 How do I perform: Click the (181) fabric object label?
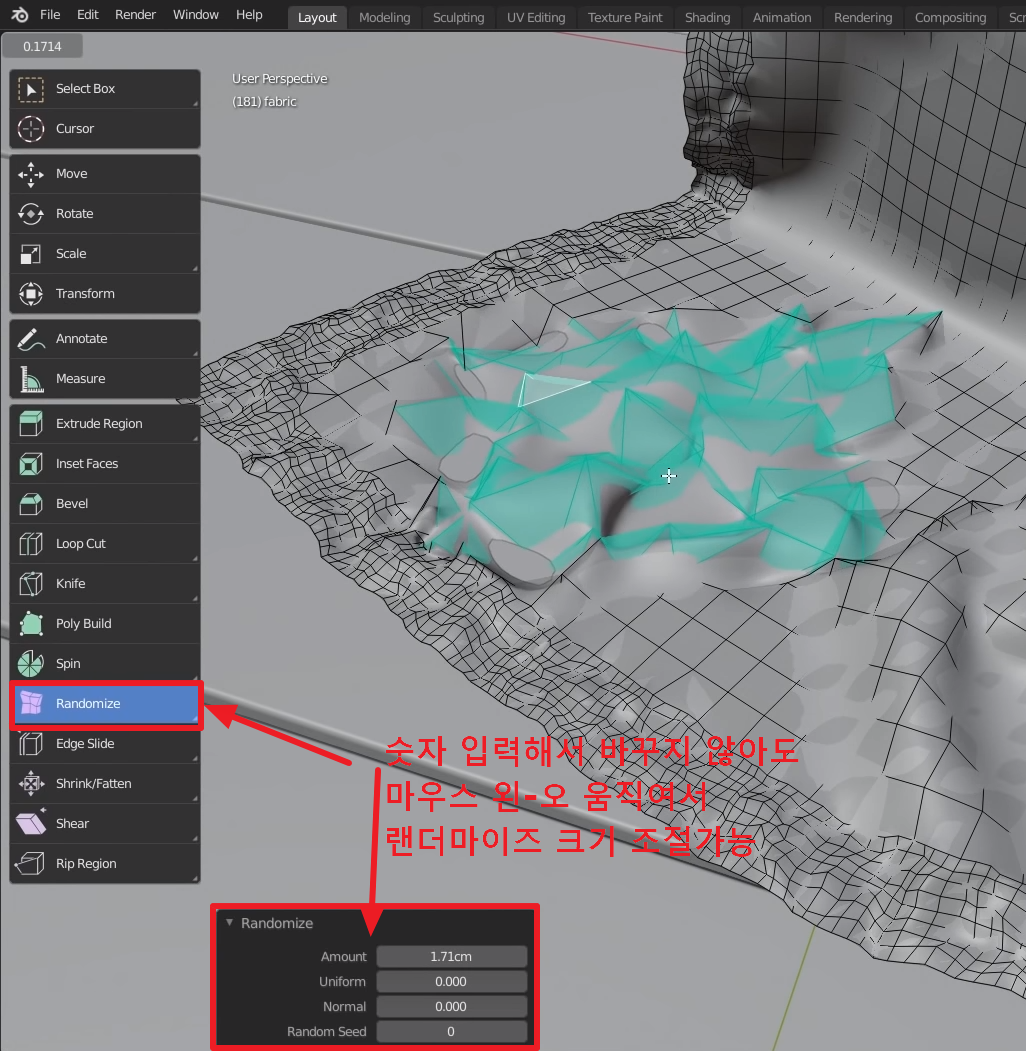tap(264, 102)
